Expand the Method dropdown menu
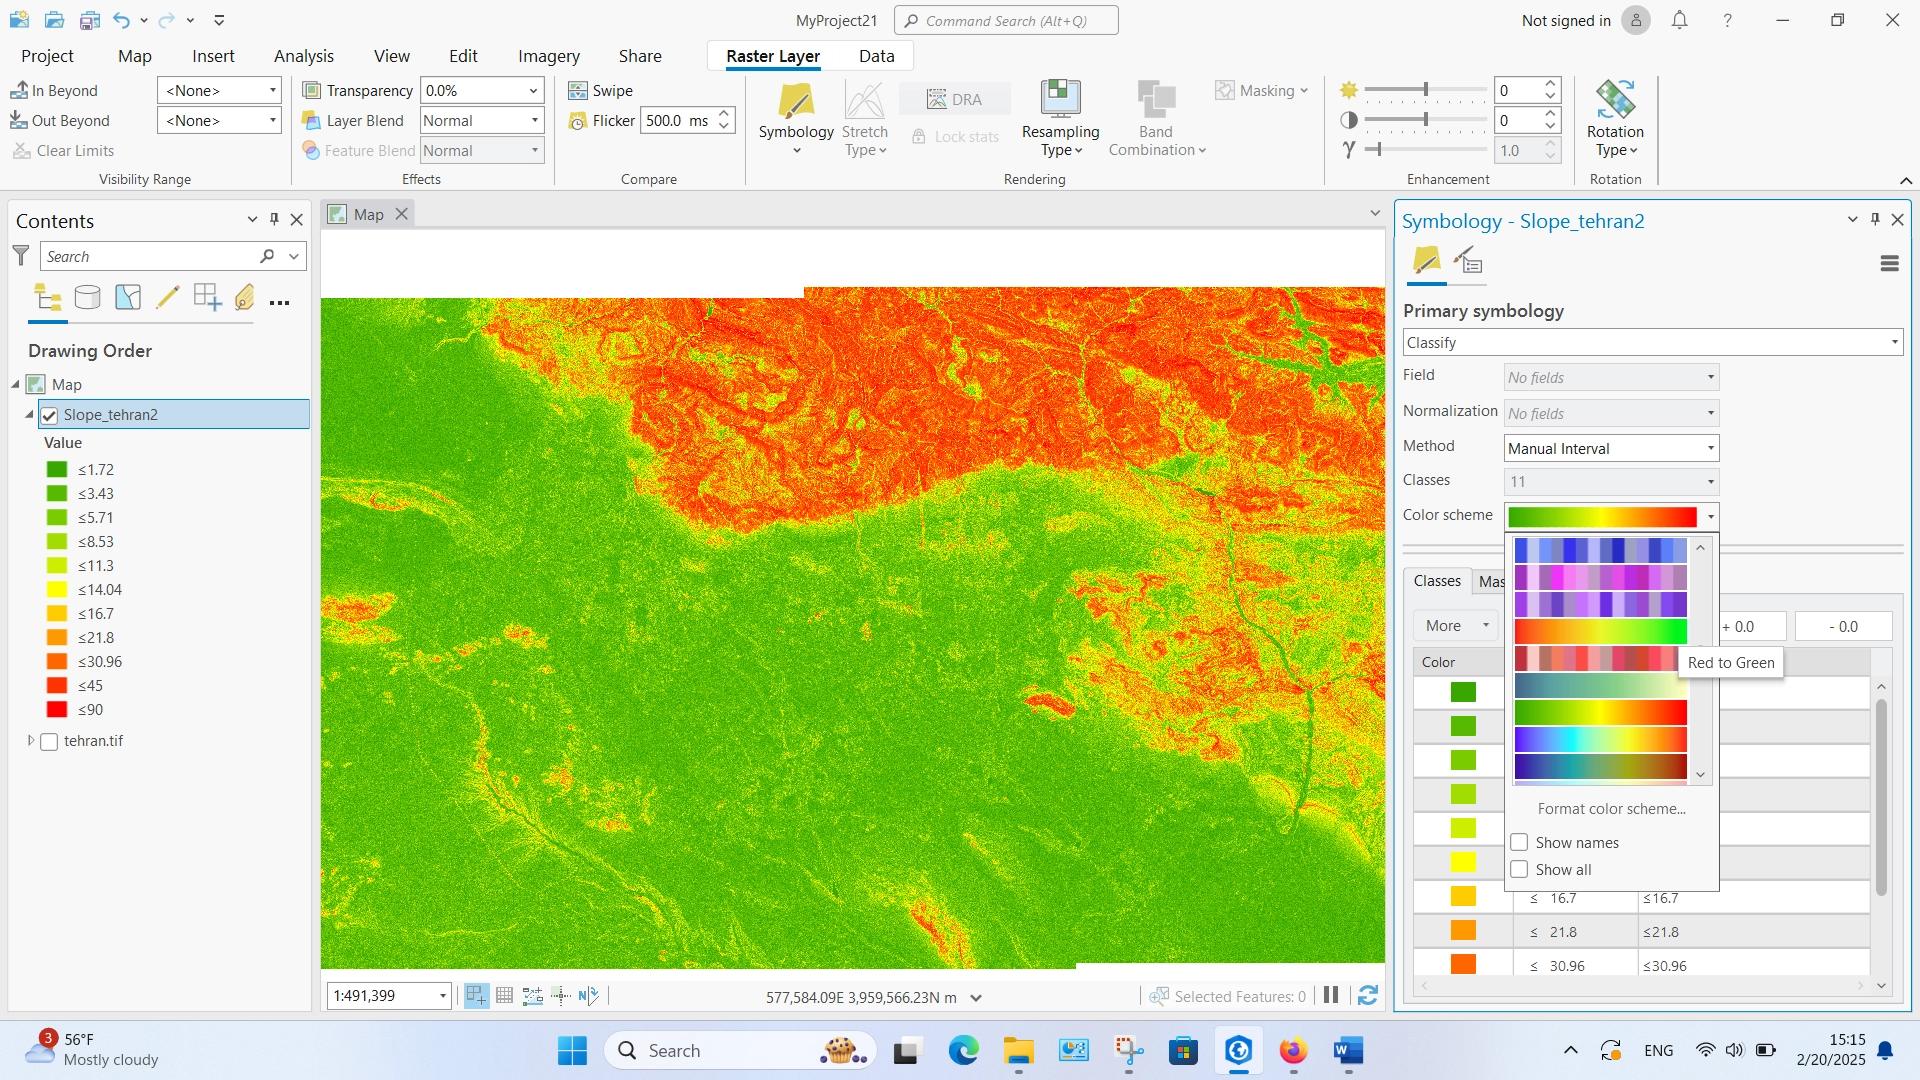Viewport: 1920px width, 1080px height. pyautogui.click(x=1709, y=447)
